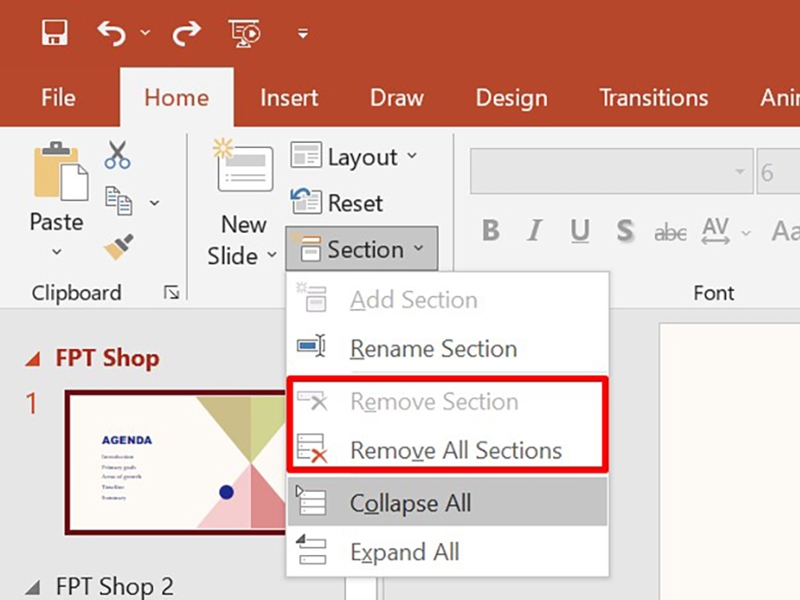The height and width of the screenshot is (600, 800).
Task: Choose Rename Section from the menu
Action: tap(447, 348)
